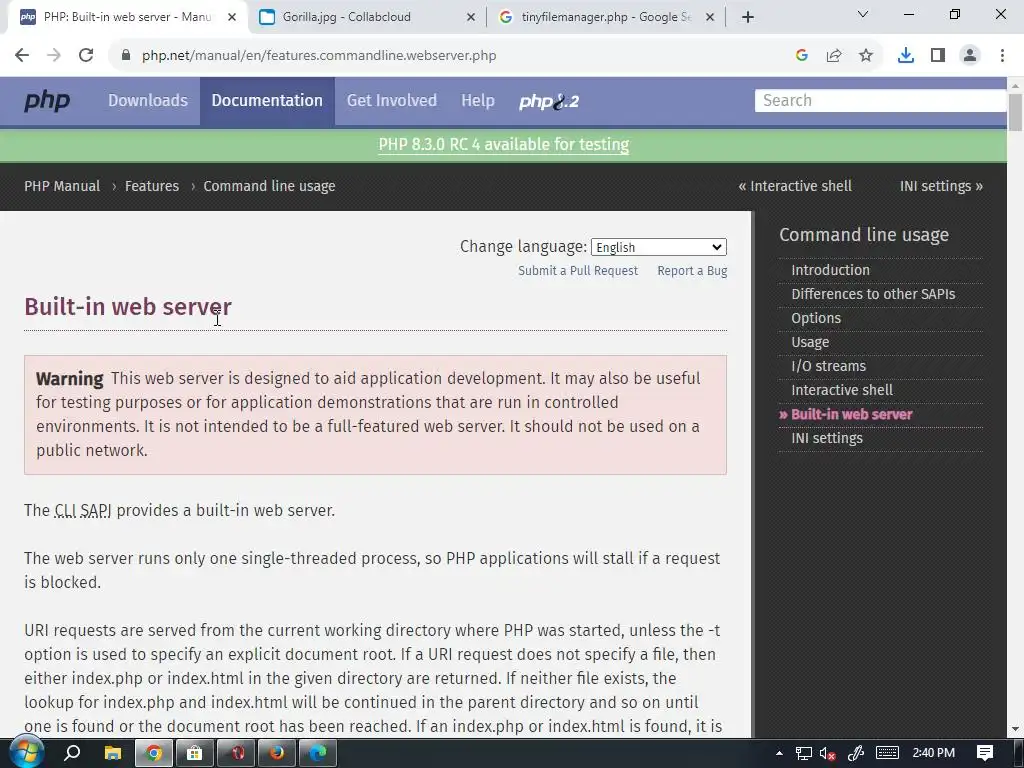Open the touch keyboard tray icon

point(887,753)
